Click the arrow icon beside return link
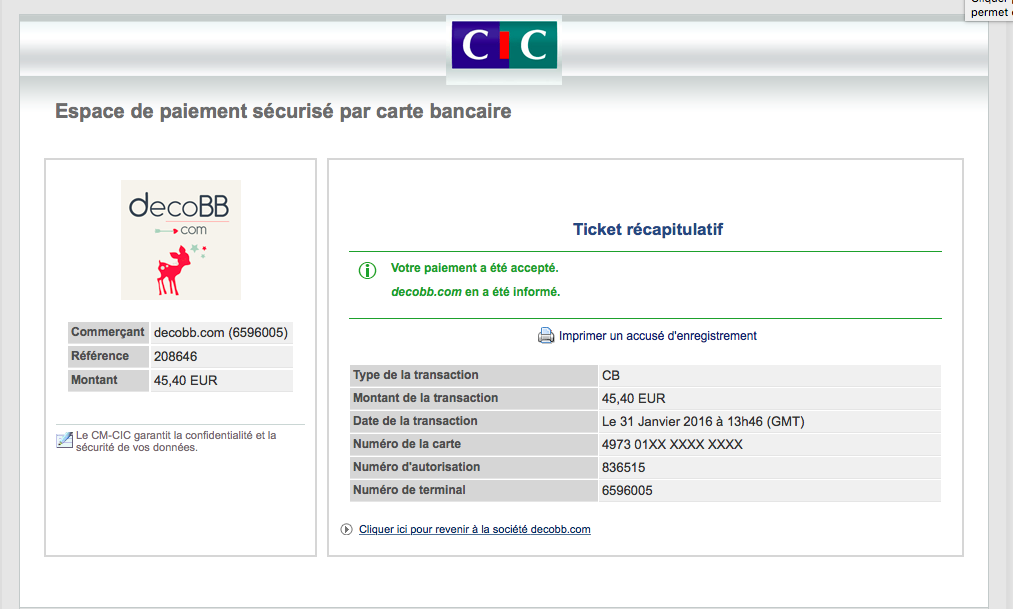 coord(346,530)
